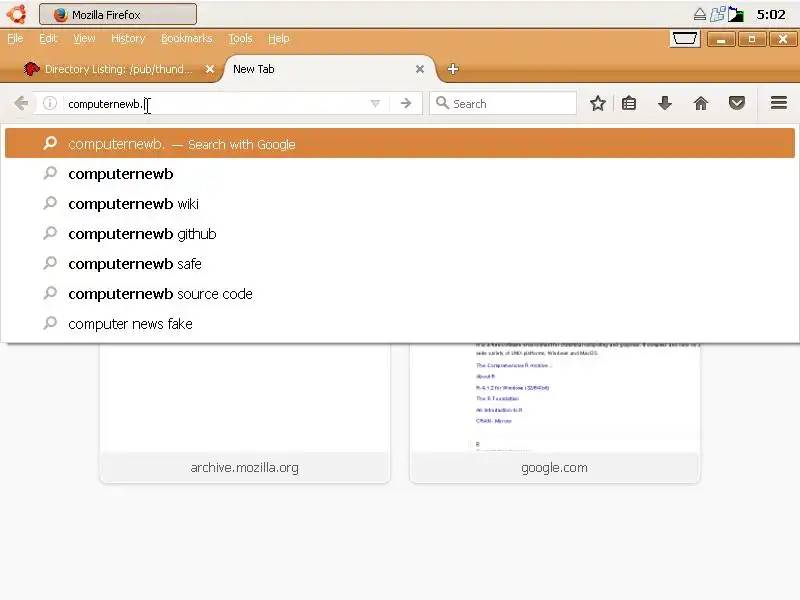Select suggestion 'computernewb source code'
This screenshot has height=600, width=800.
click(400, 294)
